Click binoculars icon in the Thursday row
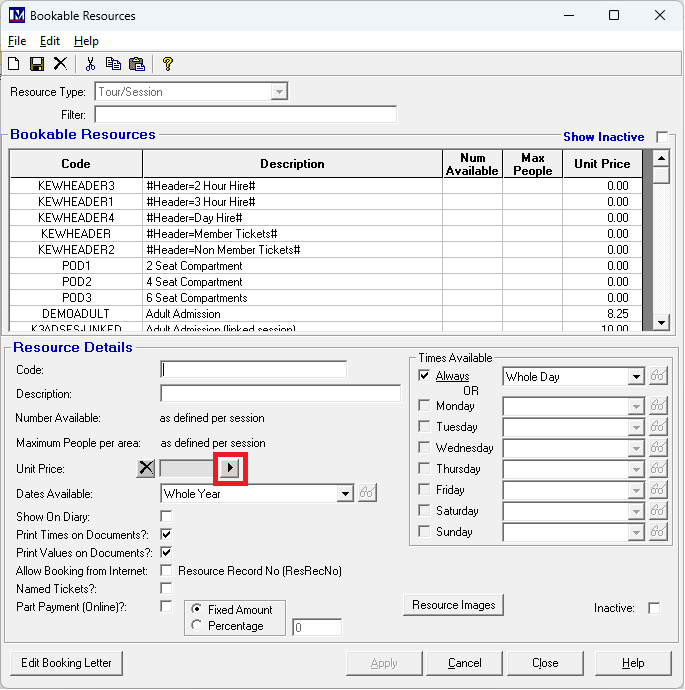 click(x=658, y=468)
